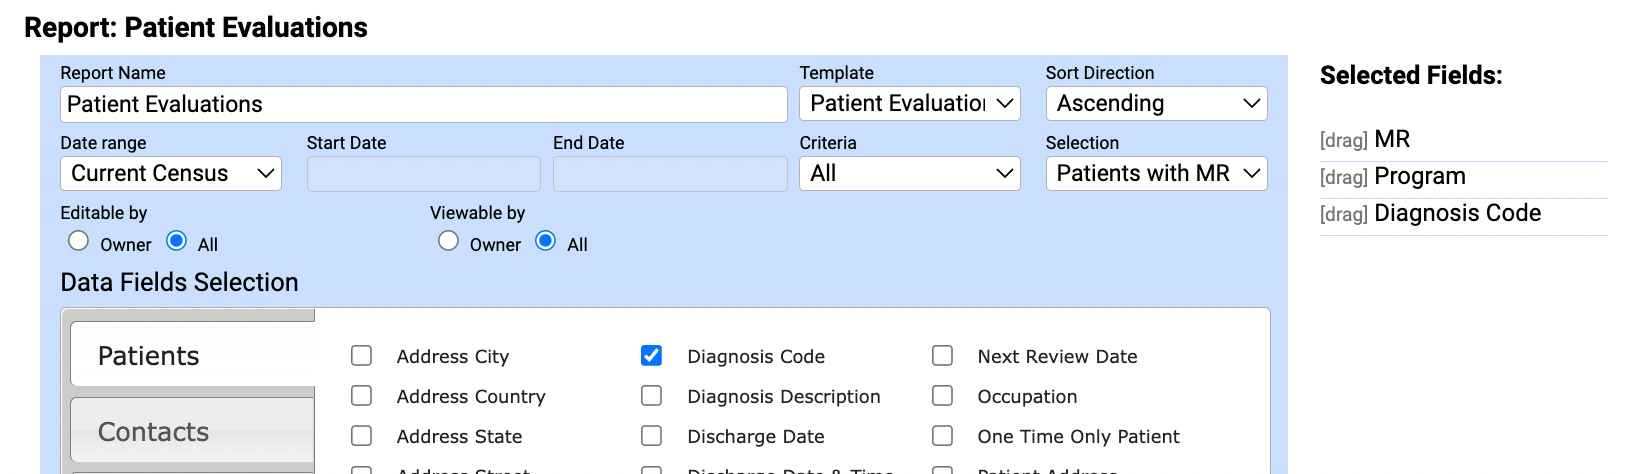This screenshot has width=1646, height=474.
Task: Expand the Selection dropdown
Action: [x=1156, y=174]
